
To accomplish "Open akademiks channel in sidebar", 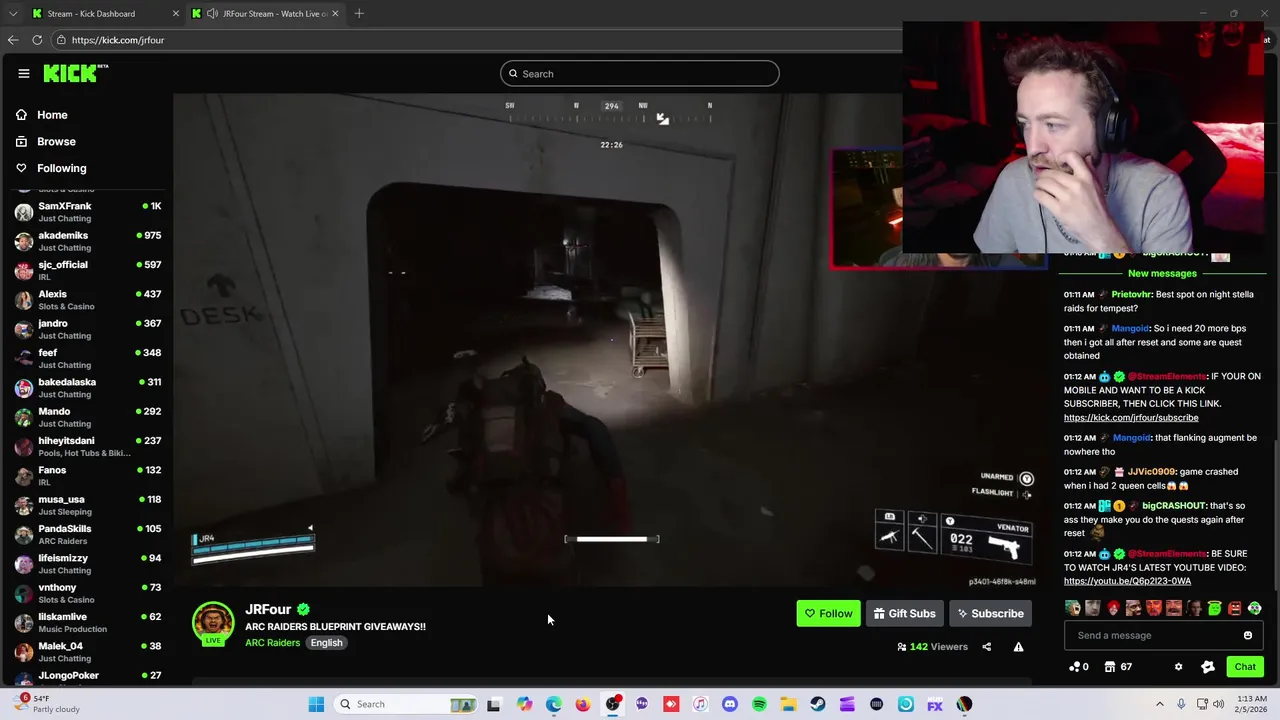I will coord(88,241).
